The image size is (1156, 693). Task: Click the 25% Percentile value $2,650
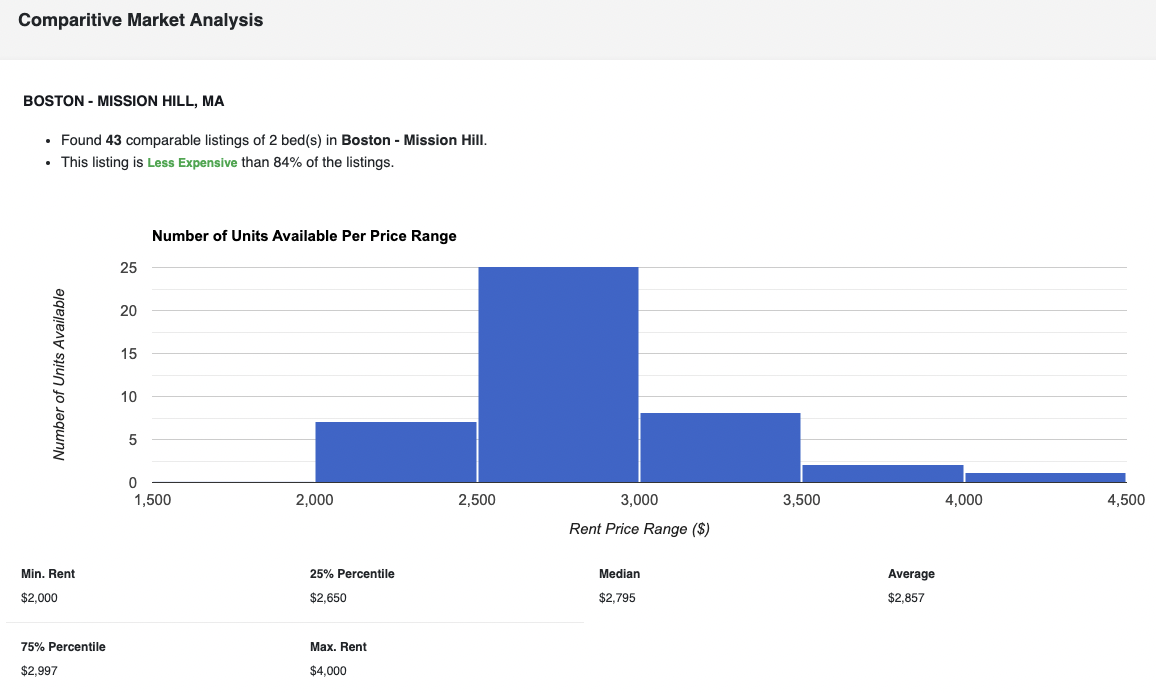pos(328,598)
